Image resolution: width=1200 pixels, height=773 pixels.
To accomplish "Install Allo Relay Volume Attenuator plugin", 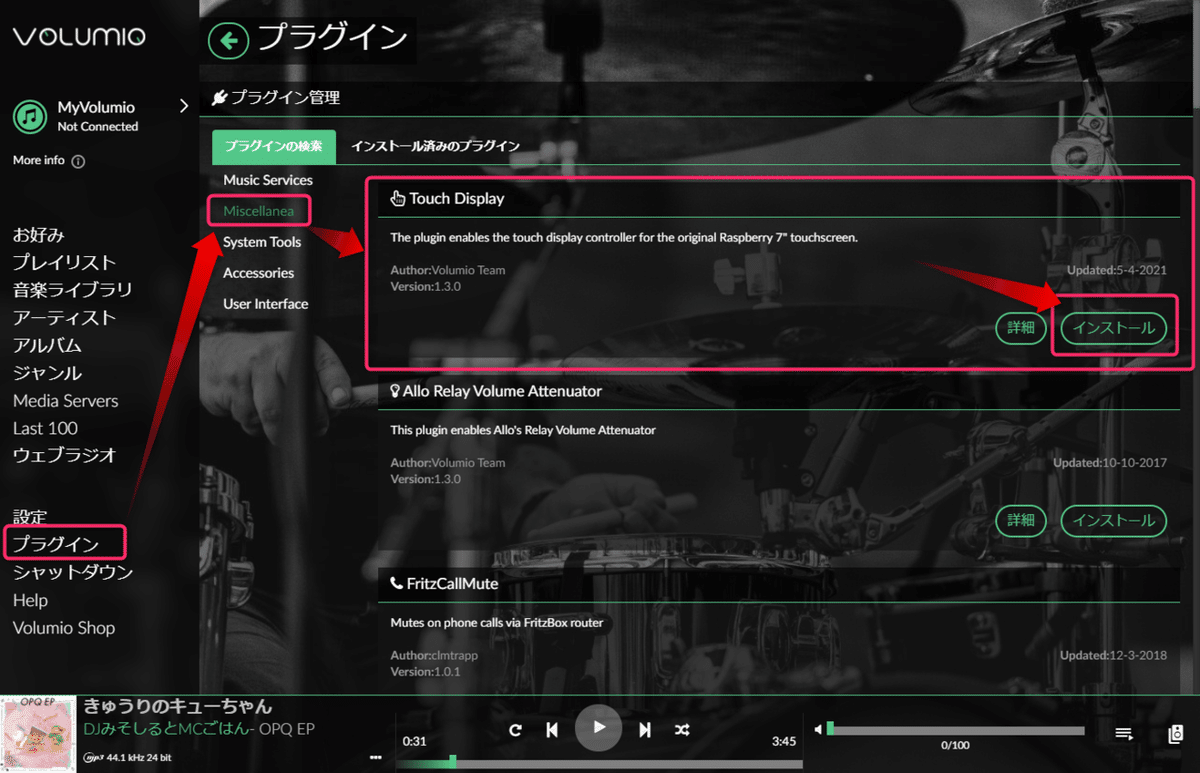I will click(x=1114, y=520).
